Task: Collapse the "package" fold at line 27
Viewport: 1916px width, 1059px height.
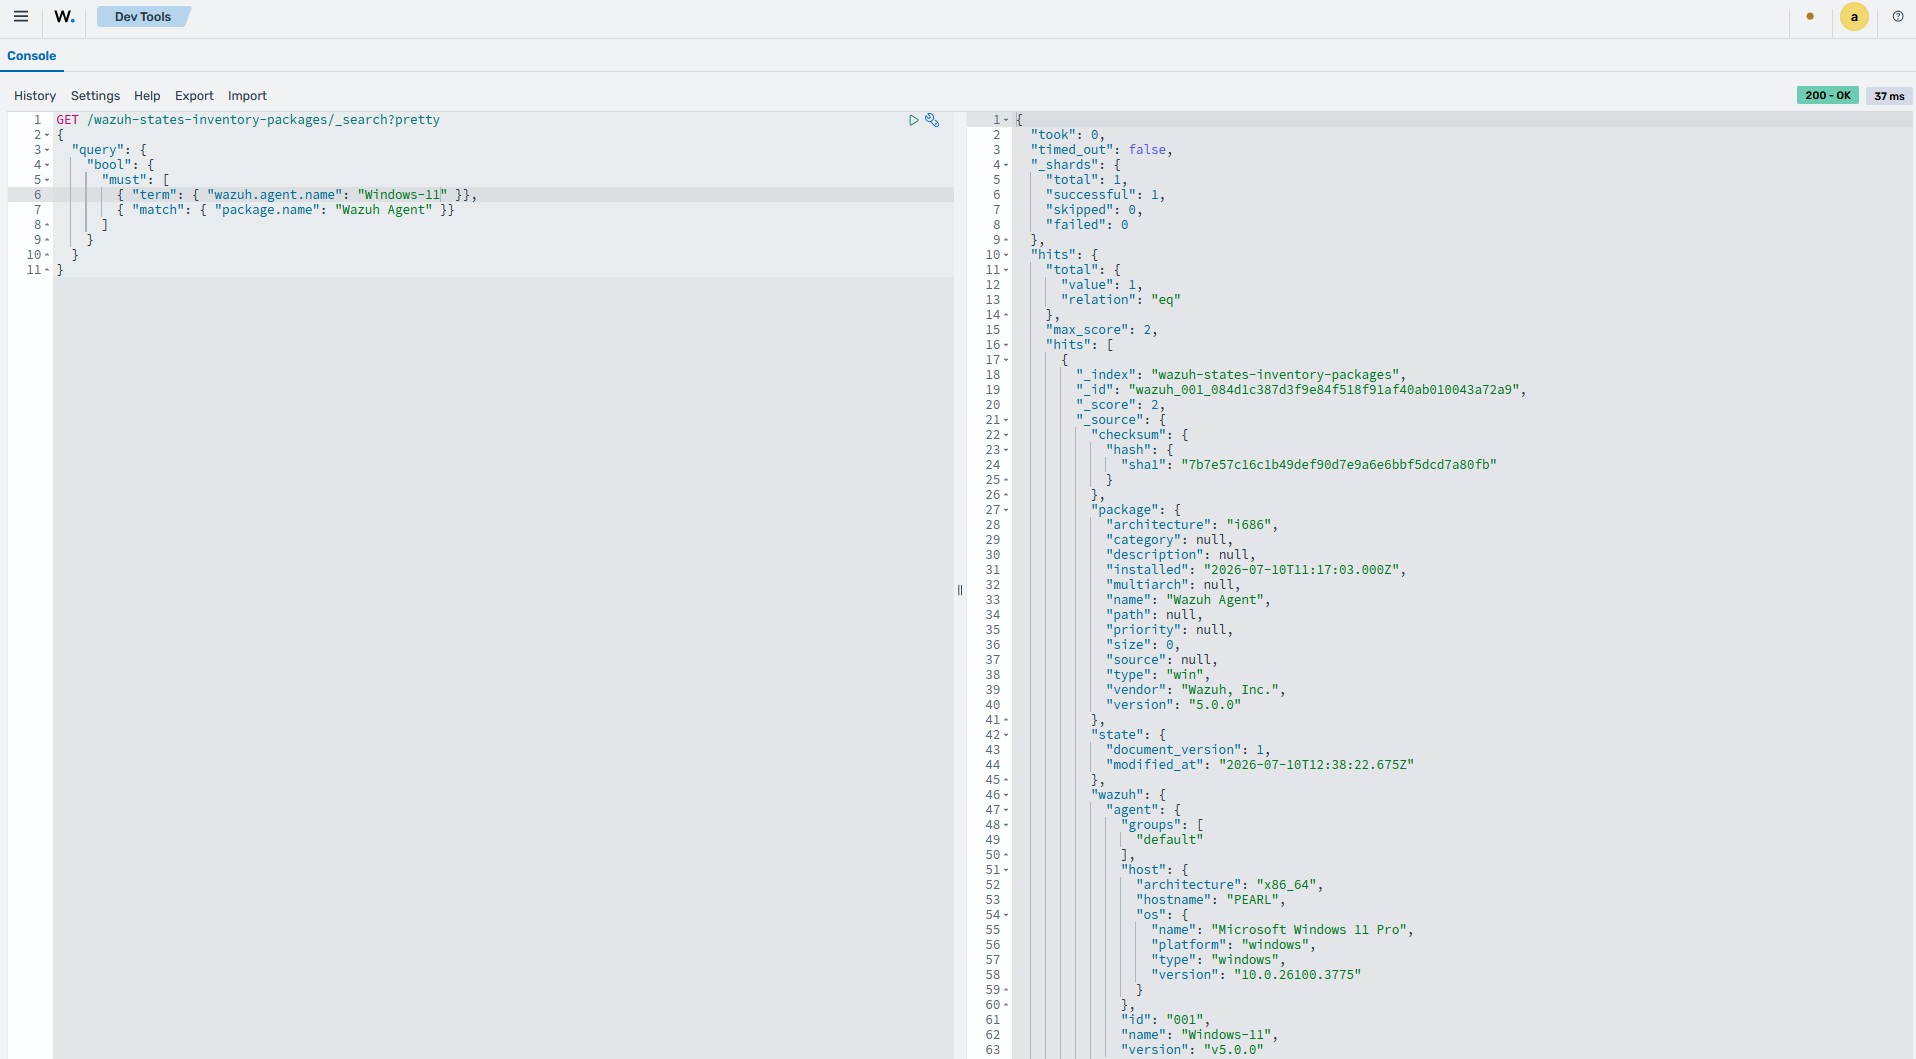Action: 1006,510
